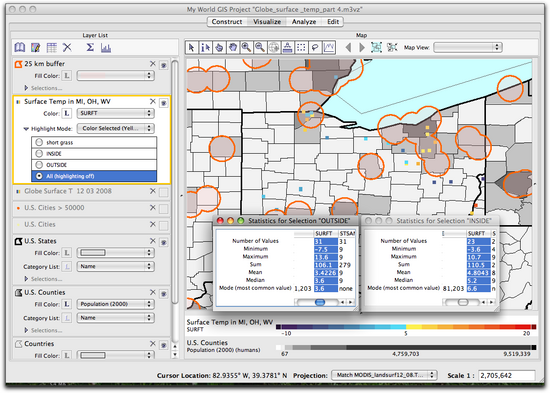The width and height of the screenshot is (550, 393).
Task: Select the lasso selection tool
Action: pyautogui.click(x=315, y=47)
